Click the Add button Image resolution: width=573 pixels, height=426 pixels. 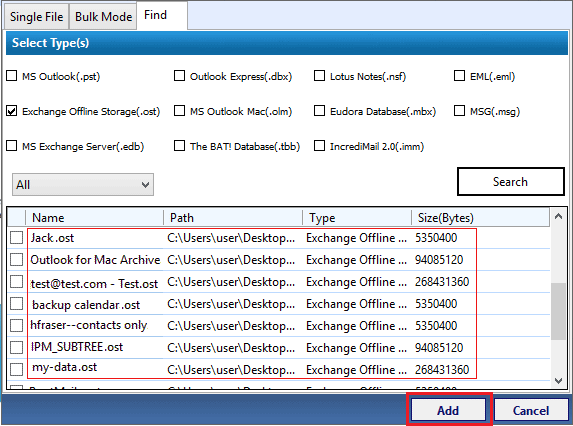click(448, 410)
